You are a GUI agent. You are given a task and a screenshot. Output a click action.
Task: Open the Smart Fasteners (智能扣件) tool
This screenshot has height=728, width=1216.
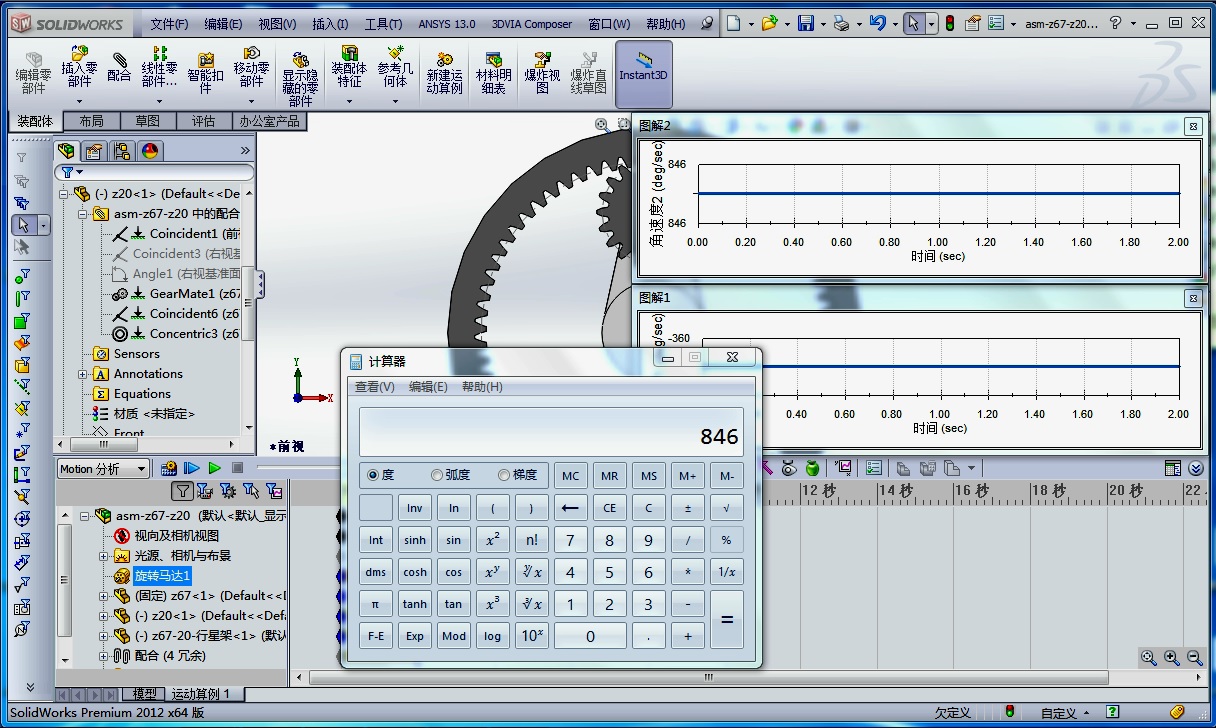click(x=205, y=72)
